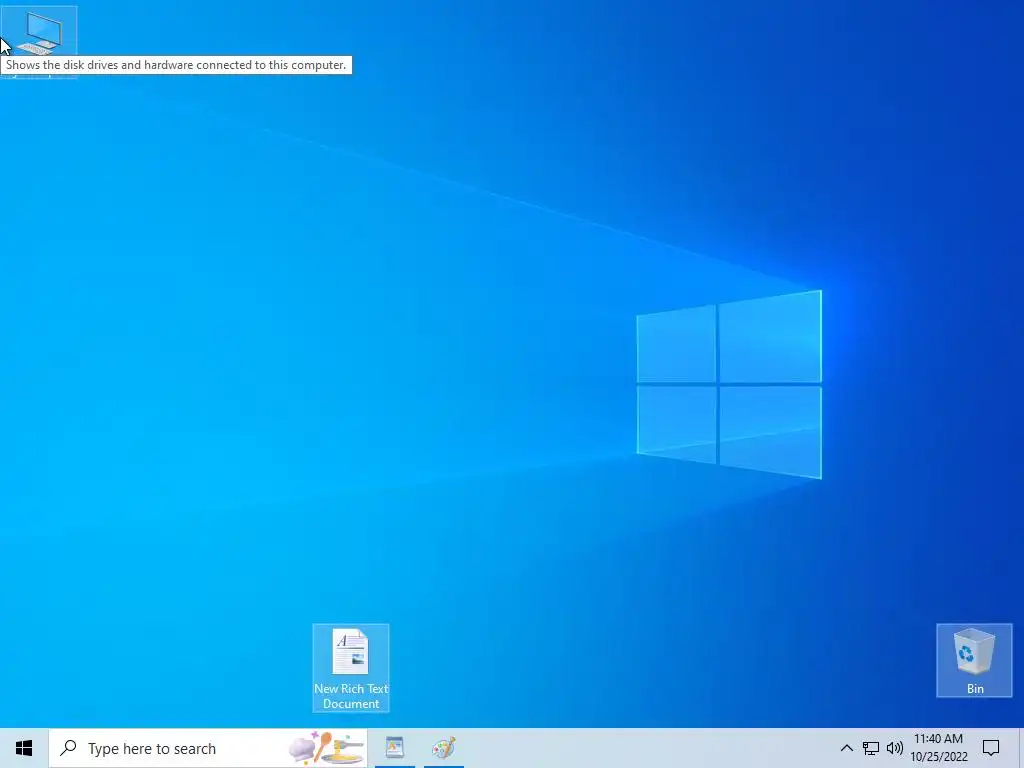Click the magnifier icon in the search box
The image size is (1024, 768).
pyautogui.click(x=68, y=748)
